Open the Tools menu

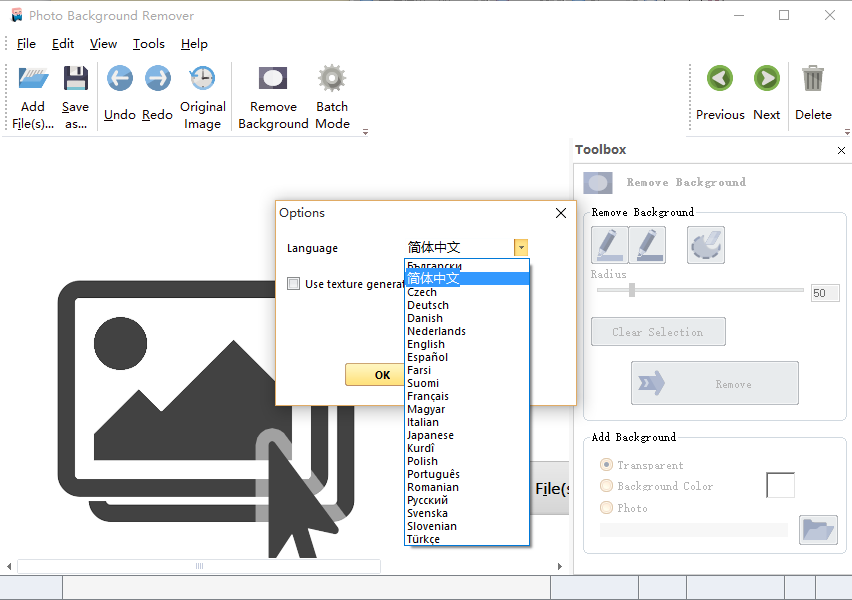[x=149, y=44]
